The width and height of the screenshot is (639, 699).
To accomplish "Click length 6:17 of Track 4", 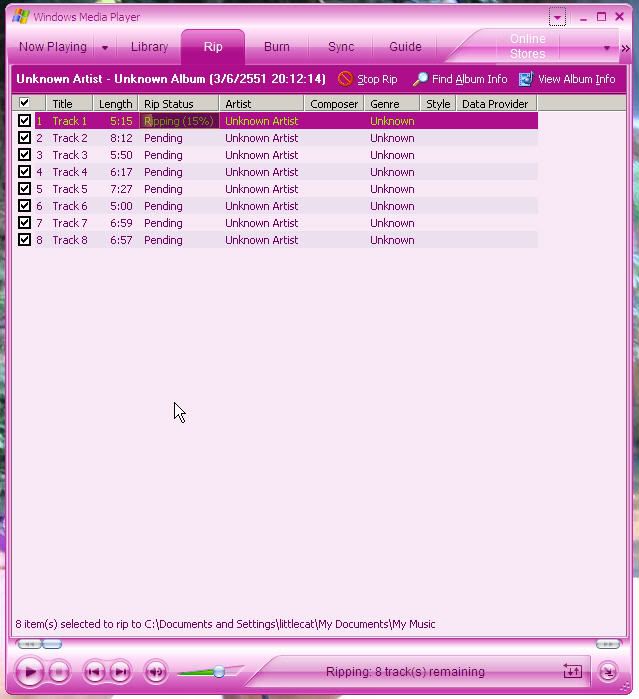I will pyautogui.click(x=121, y=172).
